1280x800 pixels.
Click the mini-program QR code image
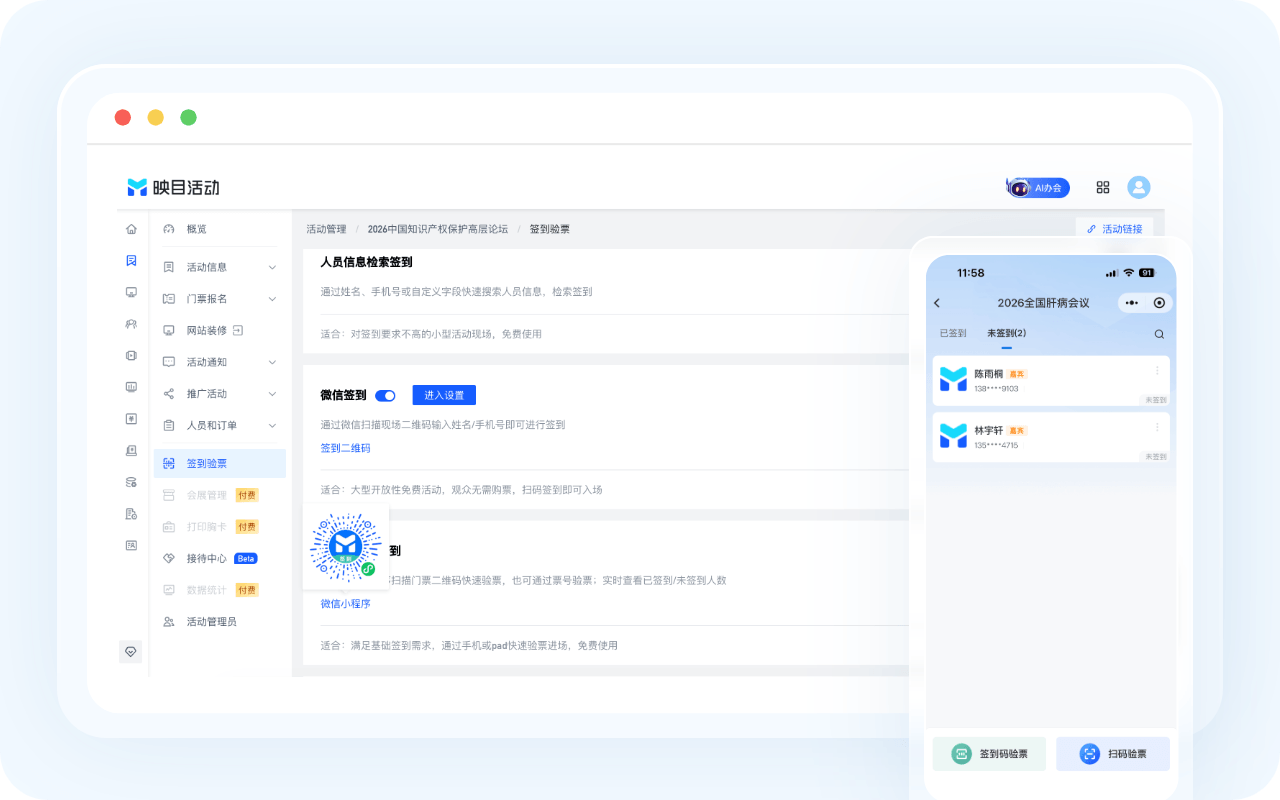coord(346,547)
